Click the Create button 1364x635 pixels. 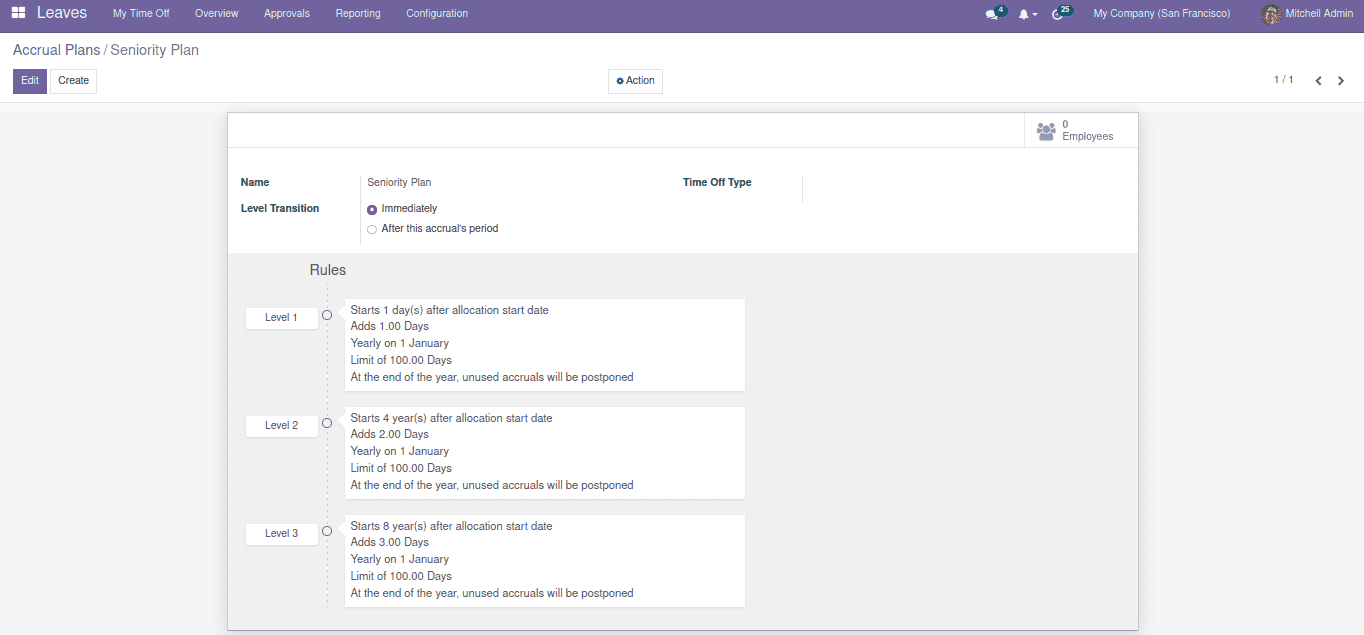[x=73, y=81]
